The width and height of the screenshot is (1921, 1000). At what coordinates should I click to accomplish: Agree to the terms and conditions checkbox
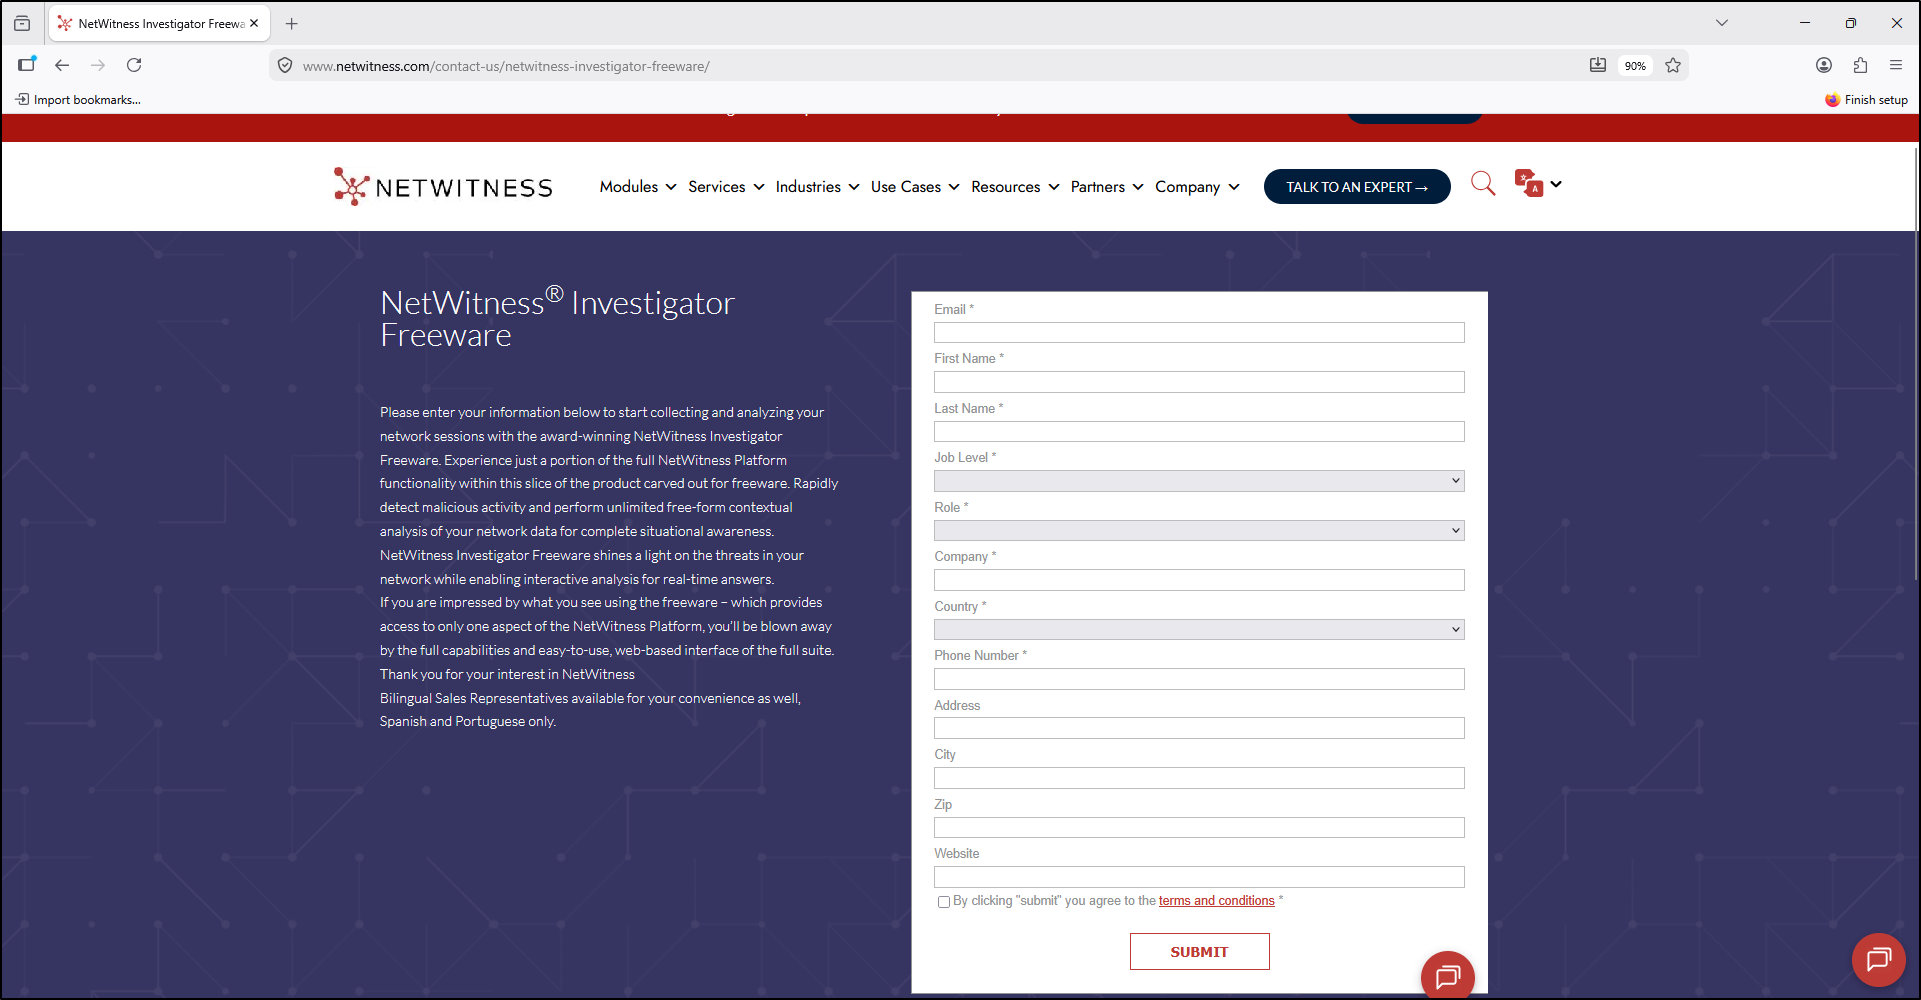(944, 902)
